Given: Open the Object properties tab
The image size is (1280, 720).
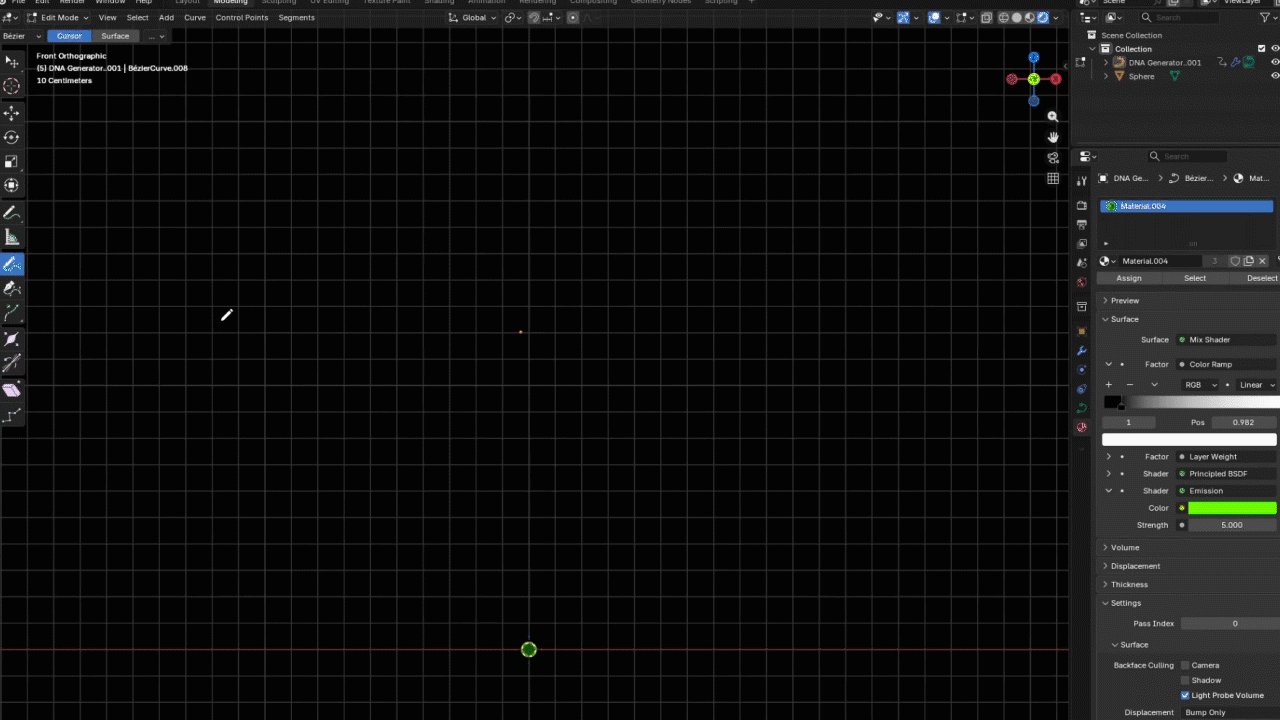Looking at the screenshot, I should [1081, 331].
